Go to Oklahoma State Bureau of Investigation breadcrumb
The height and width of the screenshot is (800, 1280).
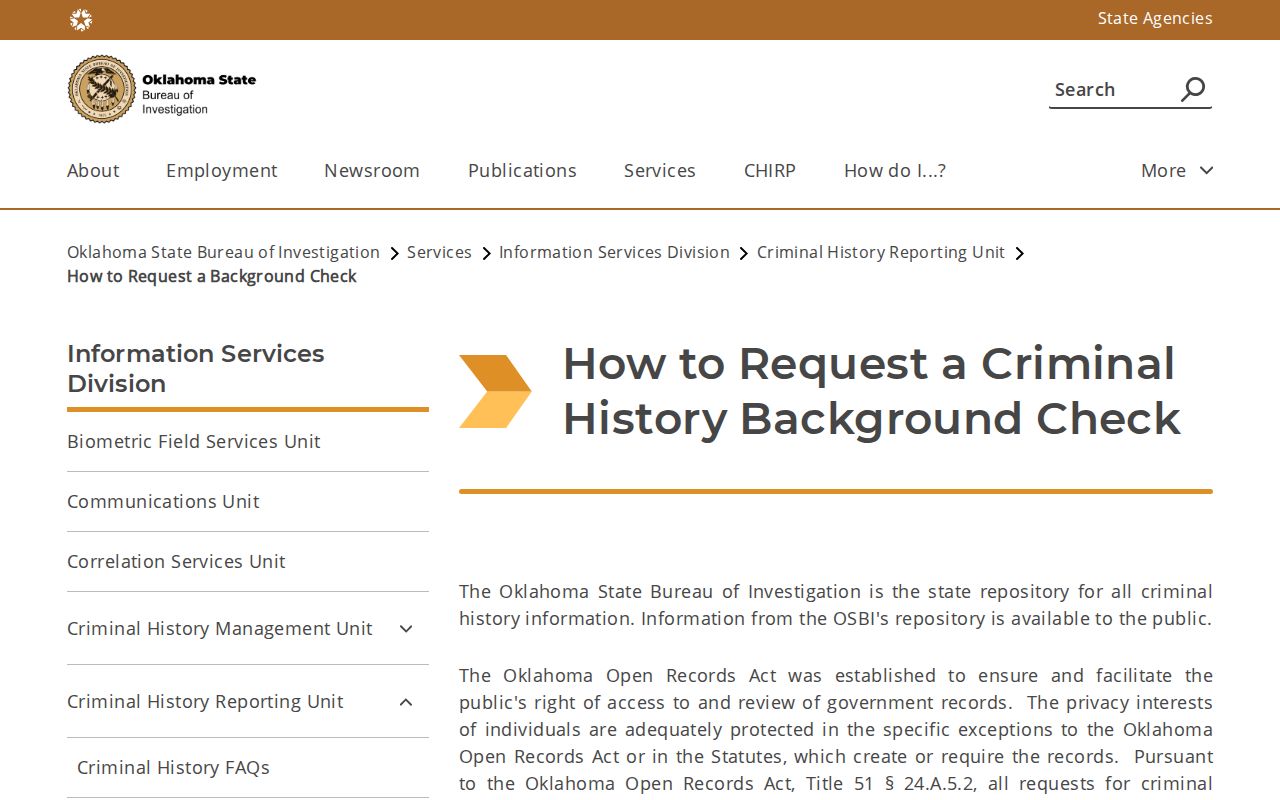(223, 252)
